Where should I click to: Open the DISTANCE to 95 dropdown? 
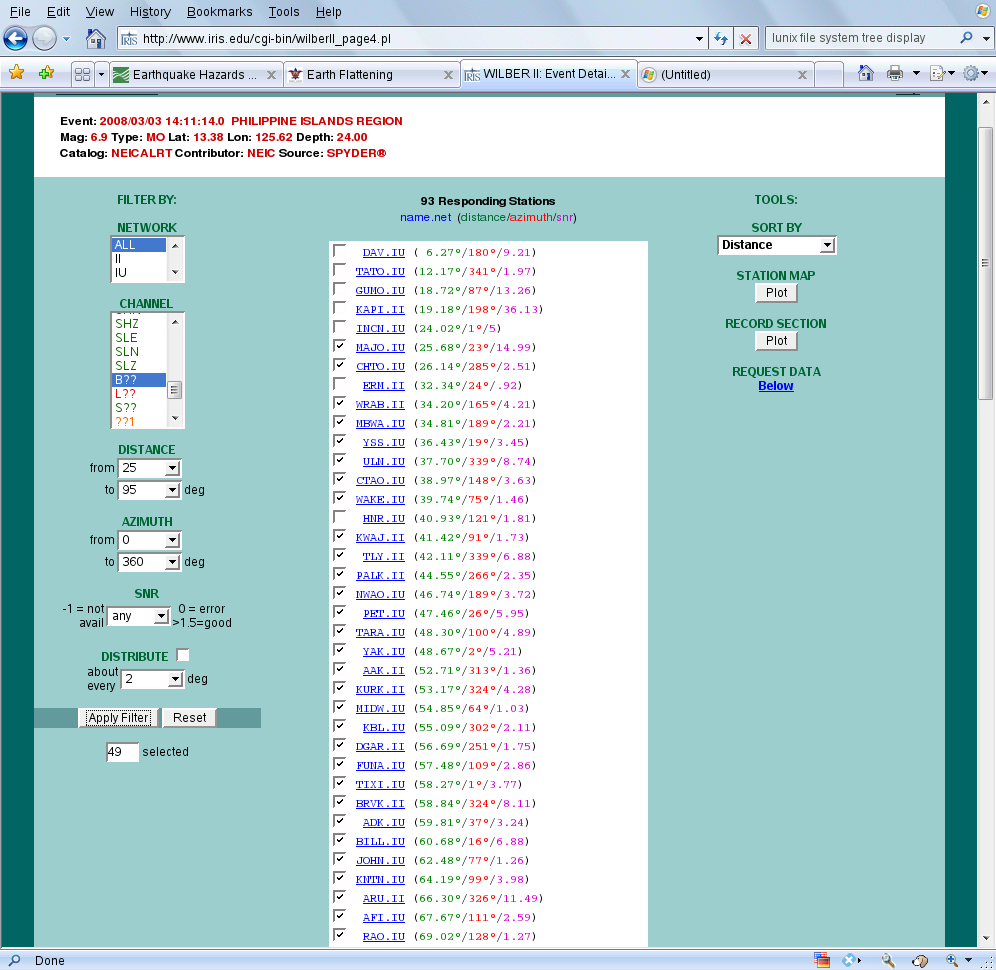[x=149, y=490]
